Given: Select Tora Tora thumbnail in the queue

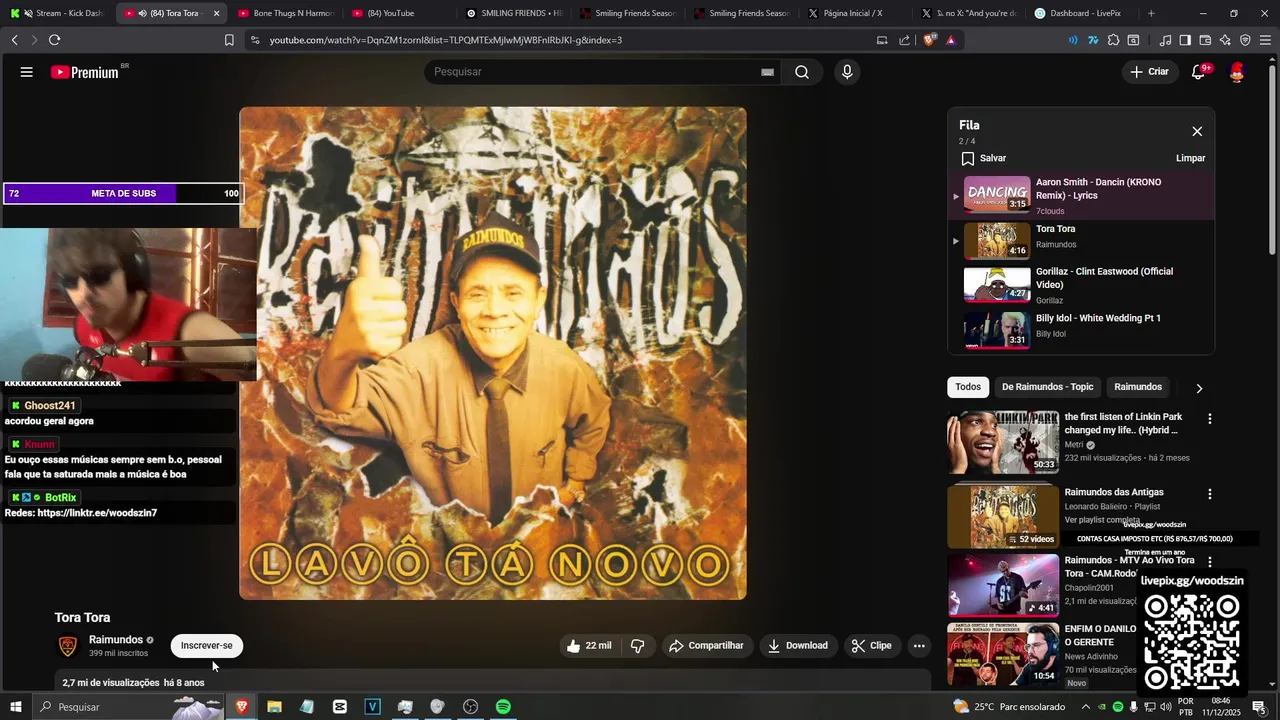Looking at the screenshot, I should point(997,240).
